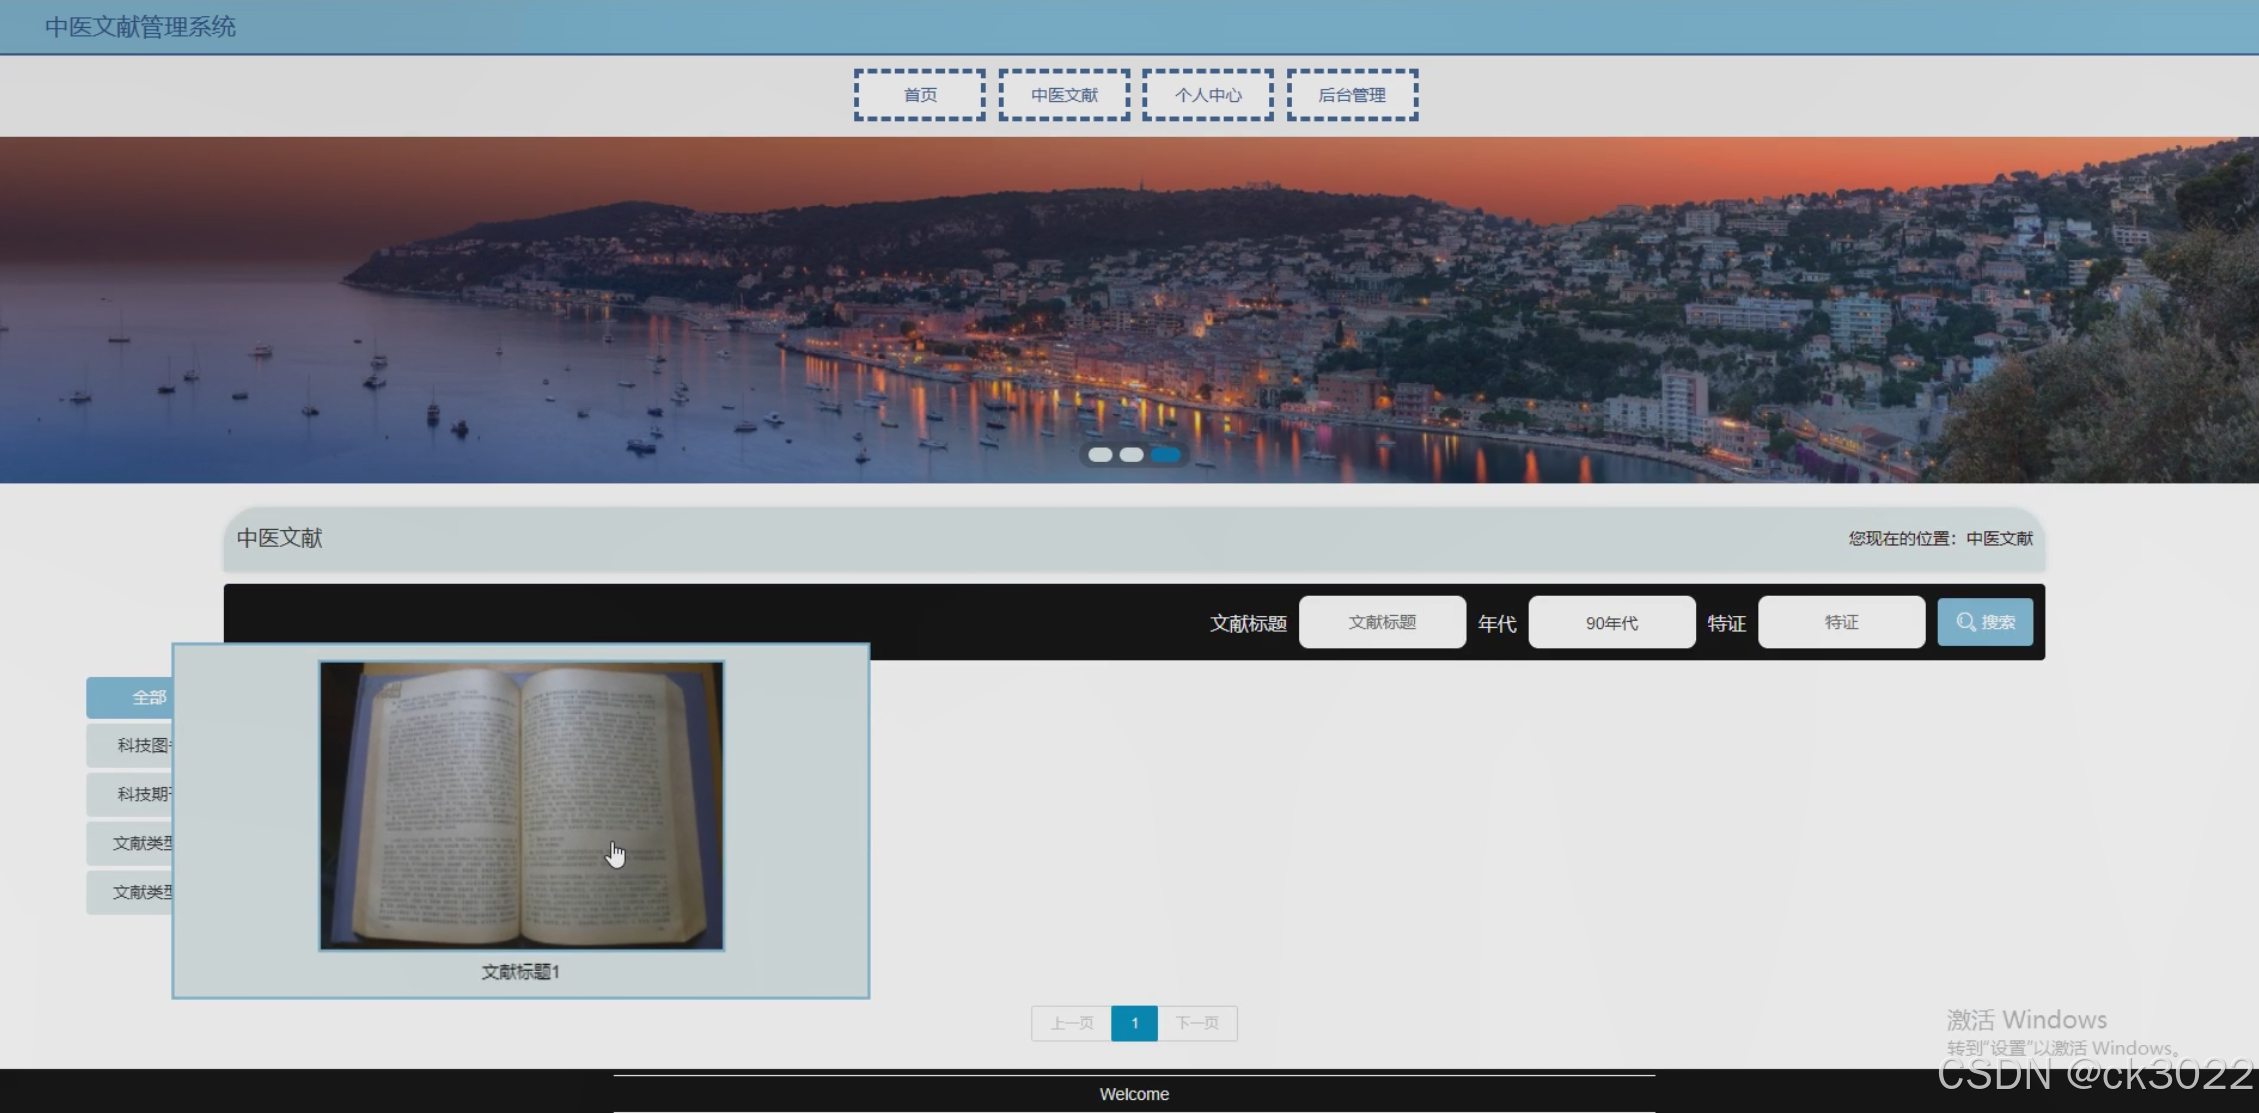The width and height of the screenshot is (2259, 1113).
Task: Click the 文献标题1 item caption
Action: (x=520, y=972)
